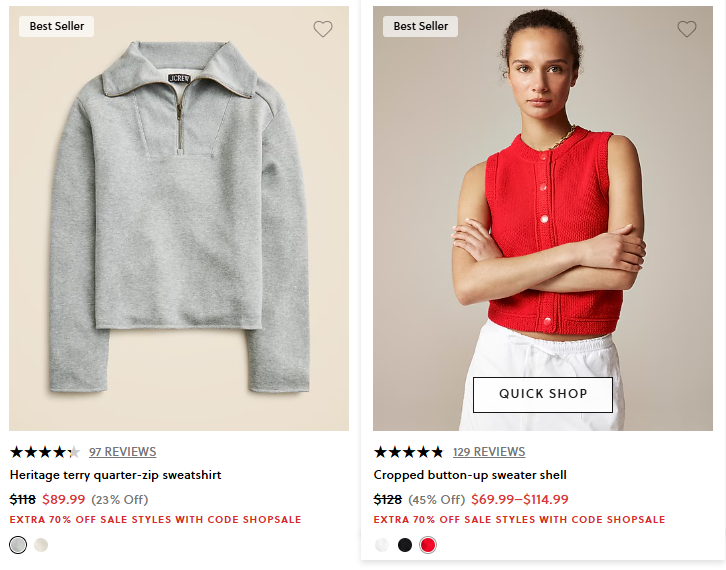Click the five-star rating of sweater shell

(x=408, y=452)
